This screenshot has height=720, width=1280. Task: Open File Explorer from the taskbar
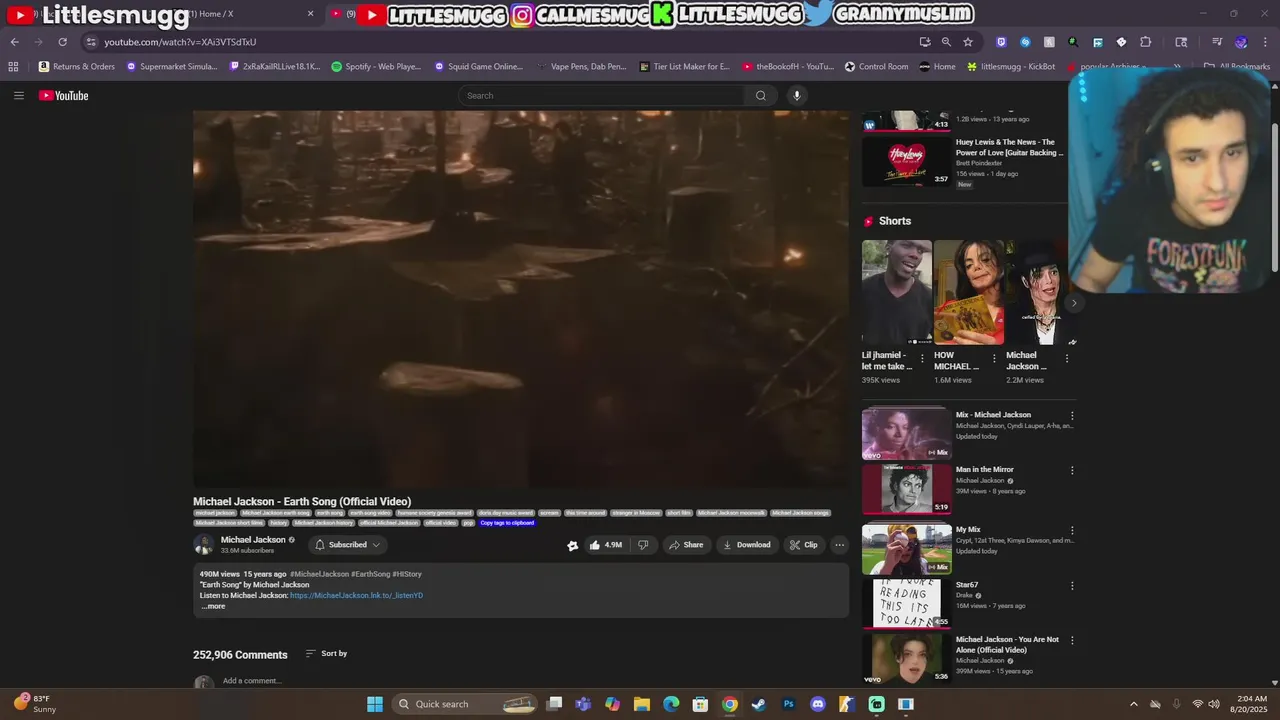pyautogui.click(x=642, y=704)
